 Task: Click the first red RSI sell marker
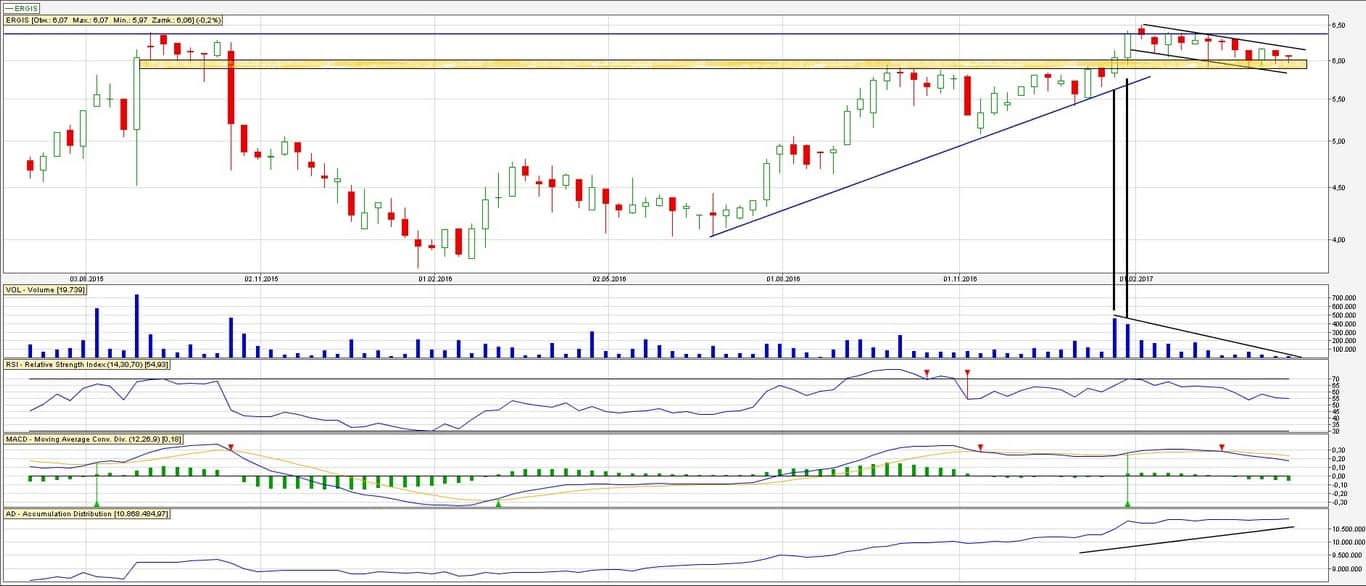926,374
